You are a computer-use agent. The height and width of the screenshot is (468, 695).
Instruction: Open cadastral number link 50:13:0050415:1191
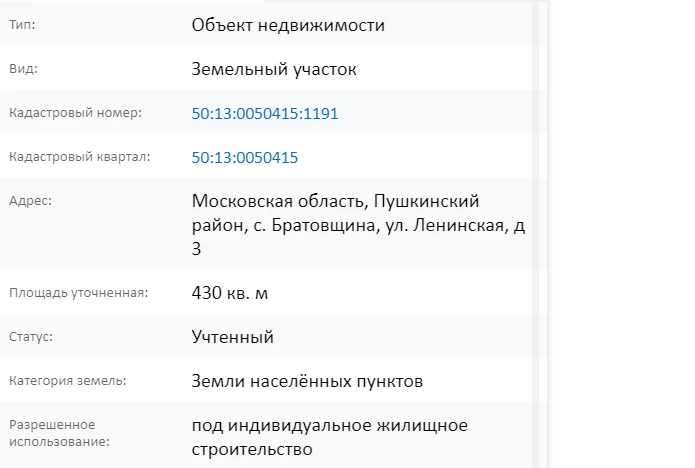tap(265, 114)
